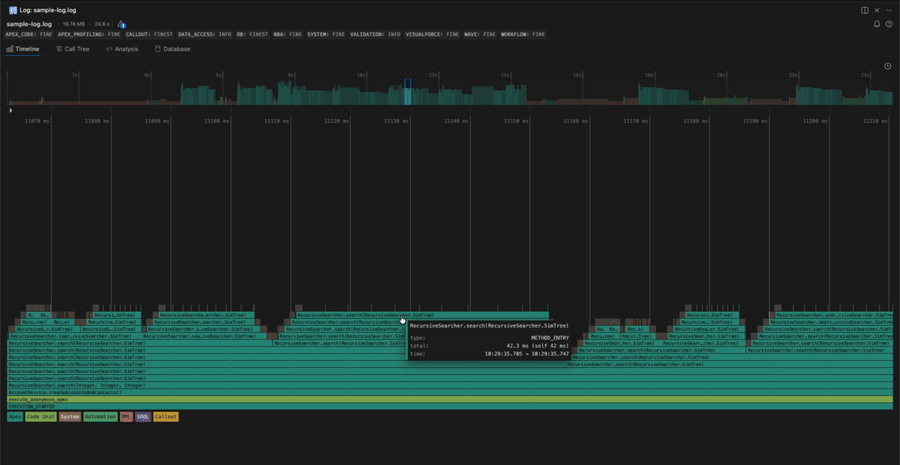The image size is (900, 465).
Task: Select the Callout legend swatch
Action: click(x=166, y=417)
